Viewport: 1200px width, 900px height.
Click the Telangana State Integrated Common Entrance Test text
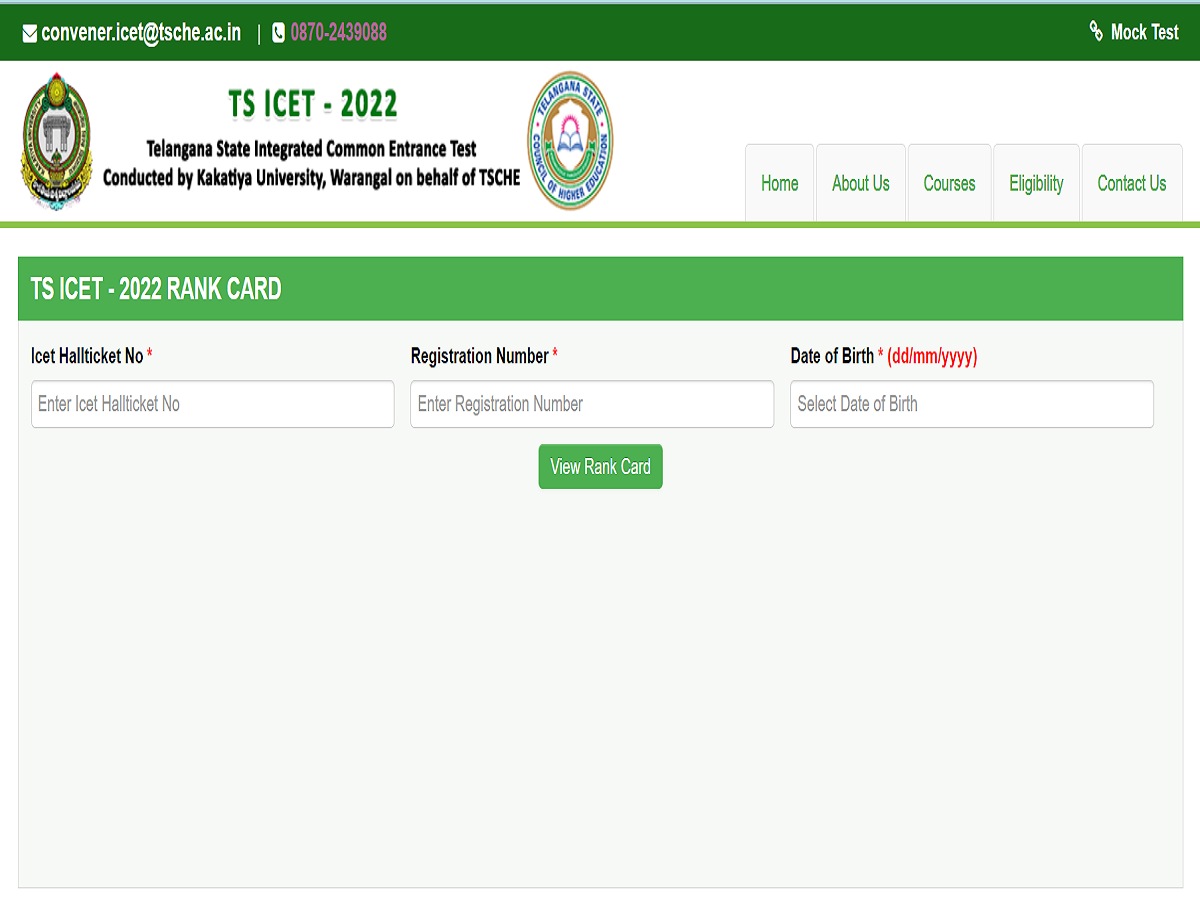tap(312, 149)
